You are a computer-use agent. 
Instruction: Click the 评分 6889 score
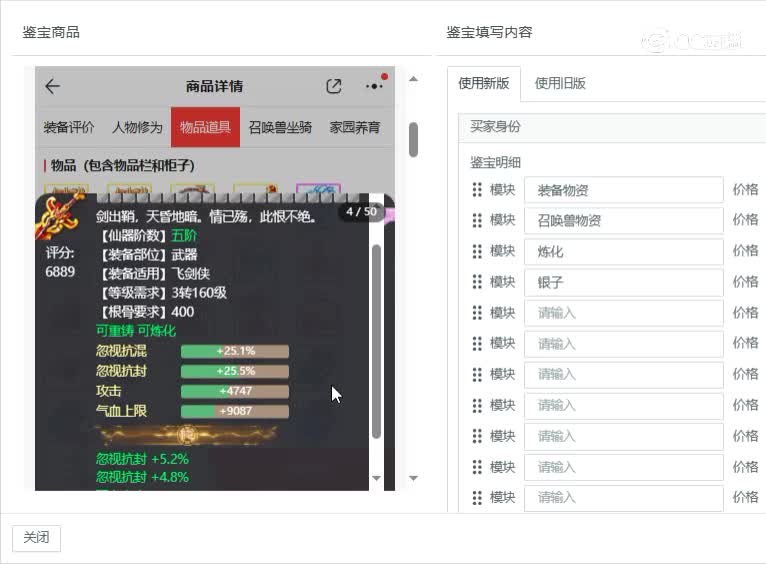click(60, 262)
